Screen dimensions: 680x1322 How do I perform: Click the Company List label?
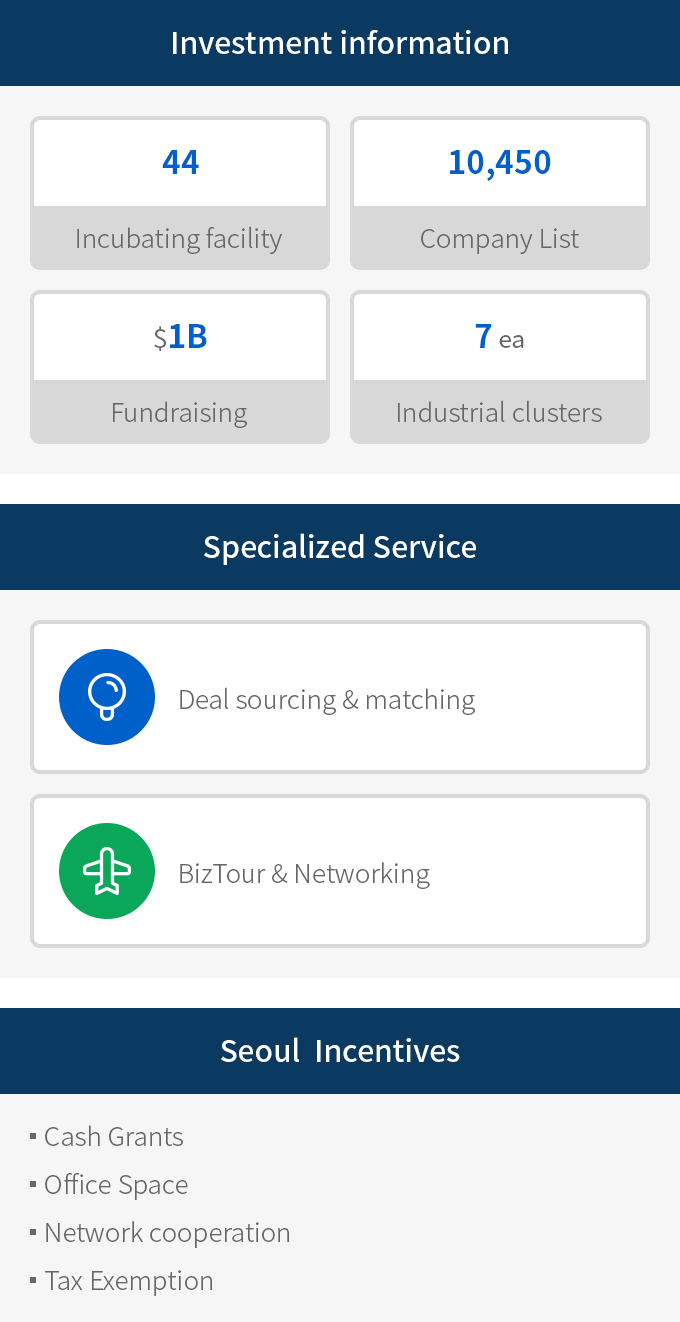tap(500, 239)
